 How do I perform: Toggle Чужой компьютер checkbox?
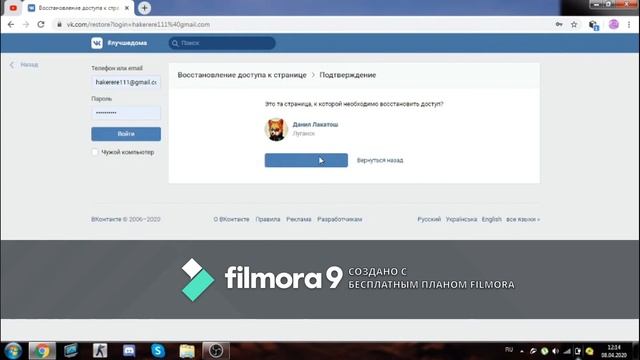tap(95, 152)
